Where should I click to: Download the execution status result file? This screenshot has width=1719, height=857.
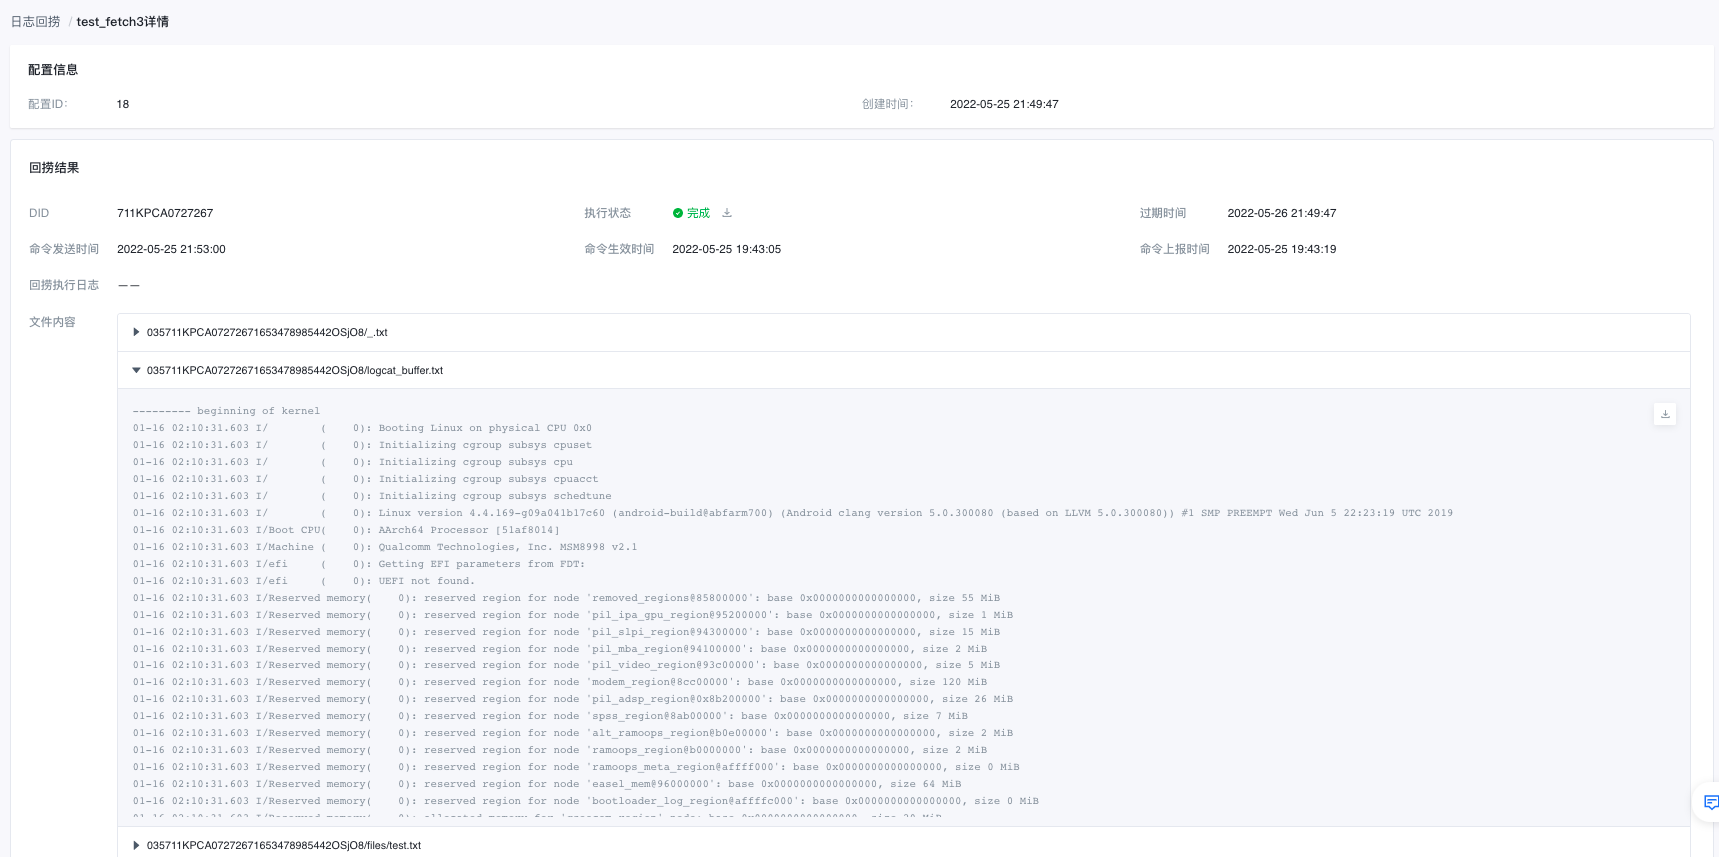pos(727,213)
